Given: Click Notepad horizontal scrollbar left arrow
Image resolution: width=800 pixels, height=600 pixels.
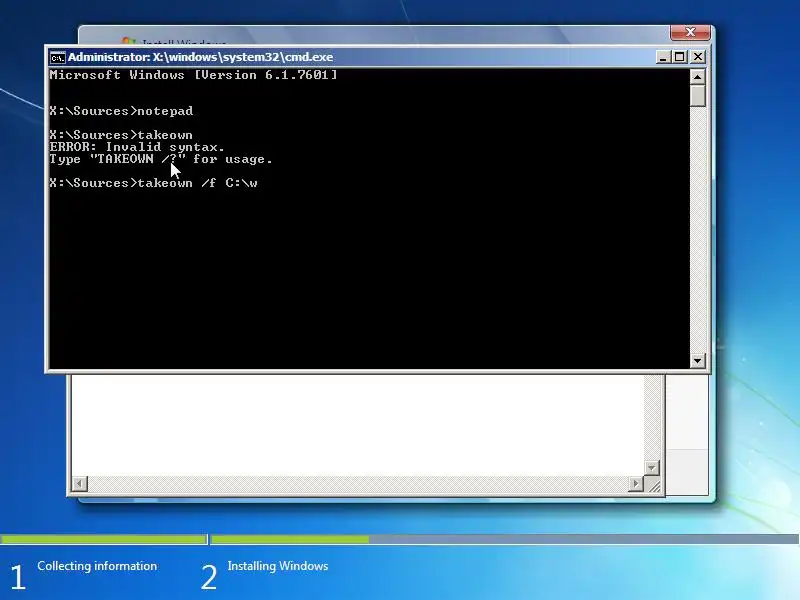Looking at the screenshot, I should click(x=80, y=483).
